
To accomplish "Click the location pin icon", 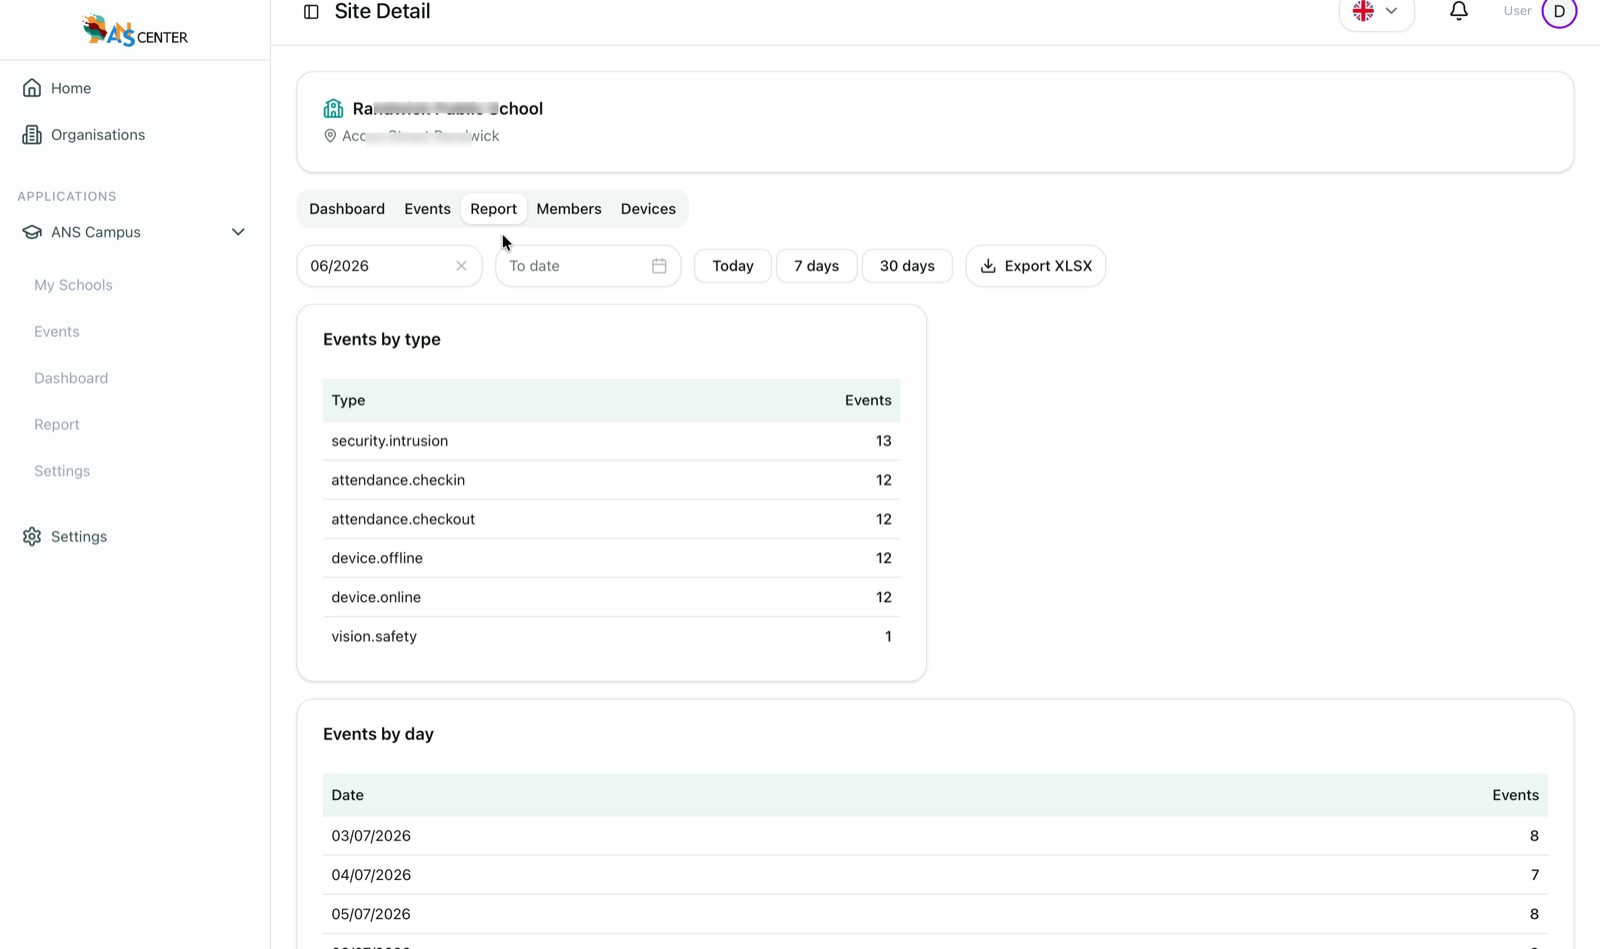I will 330,136.
